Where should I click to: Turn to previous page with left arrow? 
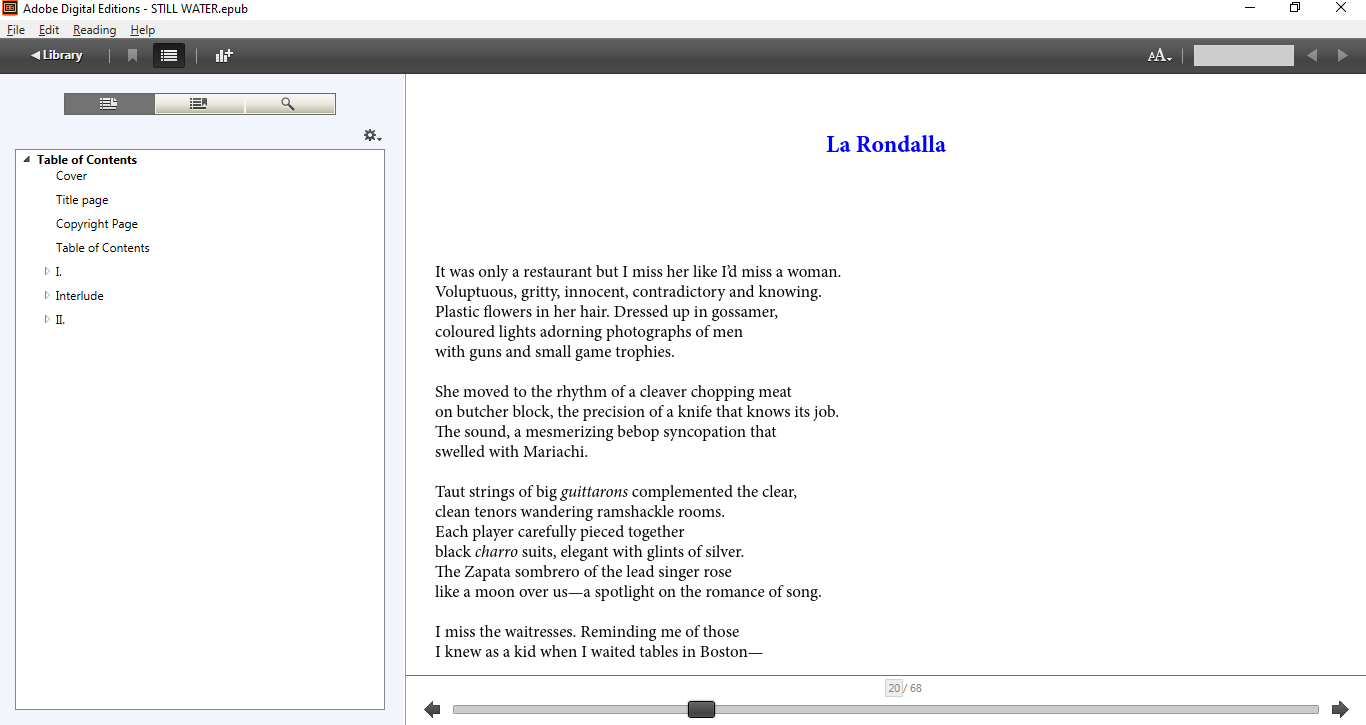pos(432,710)
